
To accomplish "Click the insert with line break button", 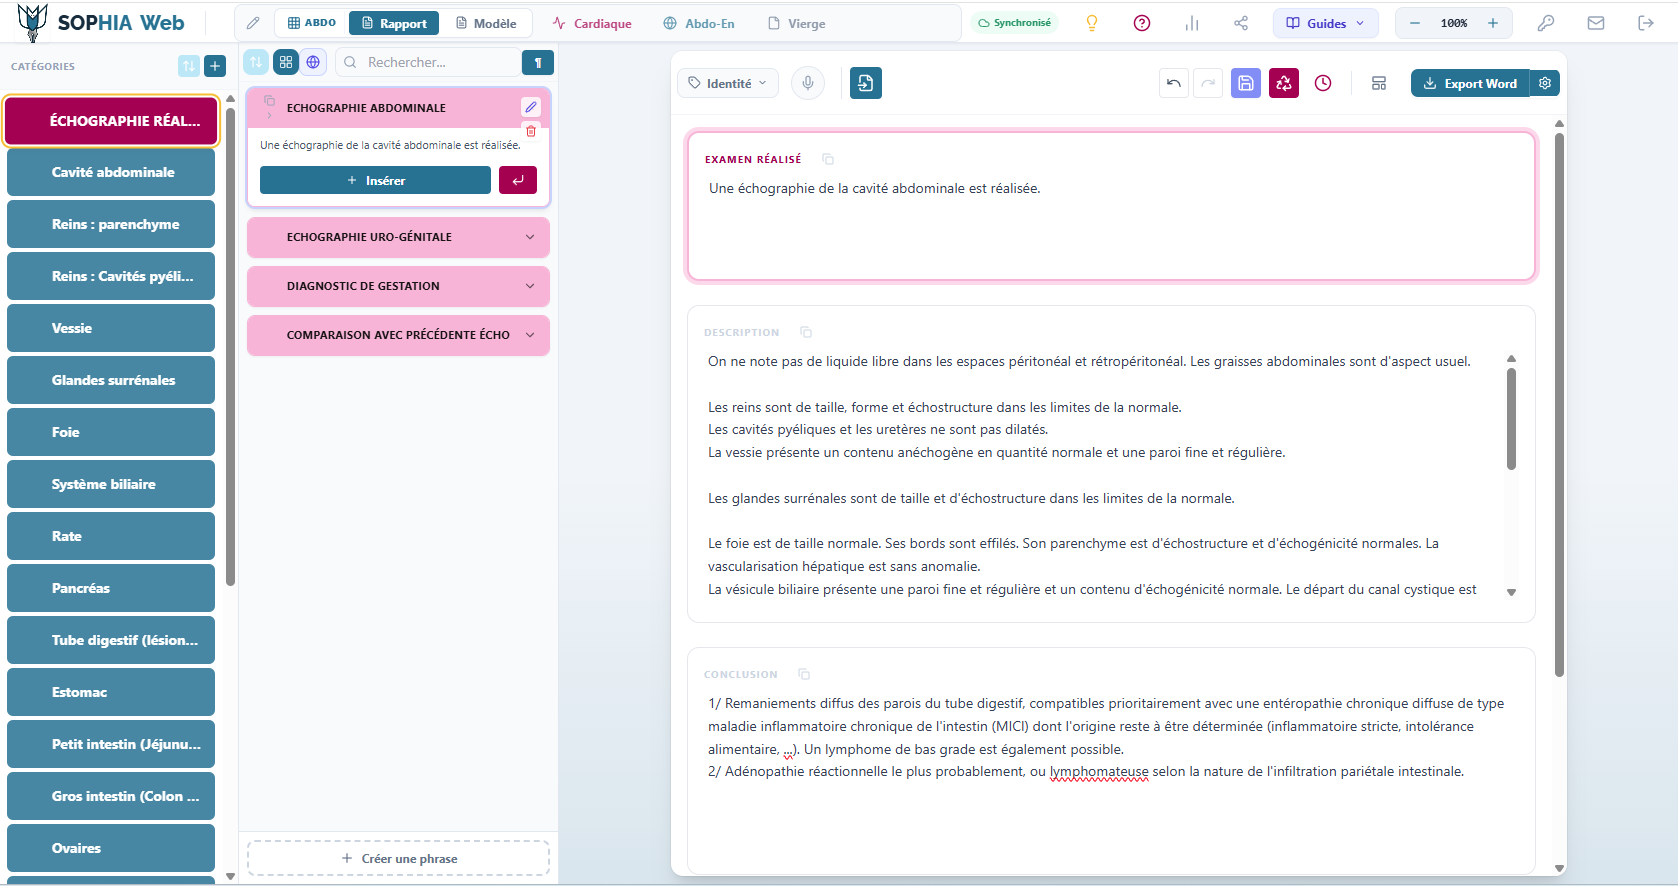I will (x=518, y=180).
